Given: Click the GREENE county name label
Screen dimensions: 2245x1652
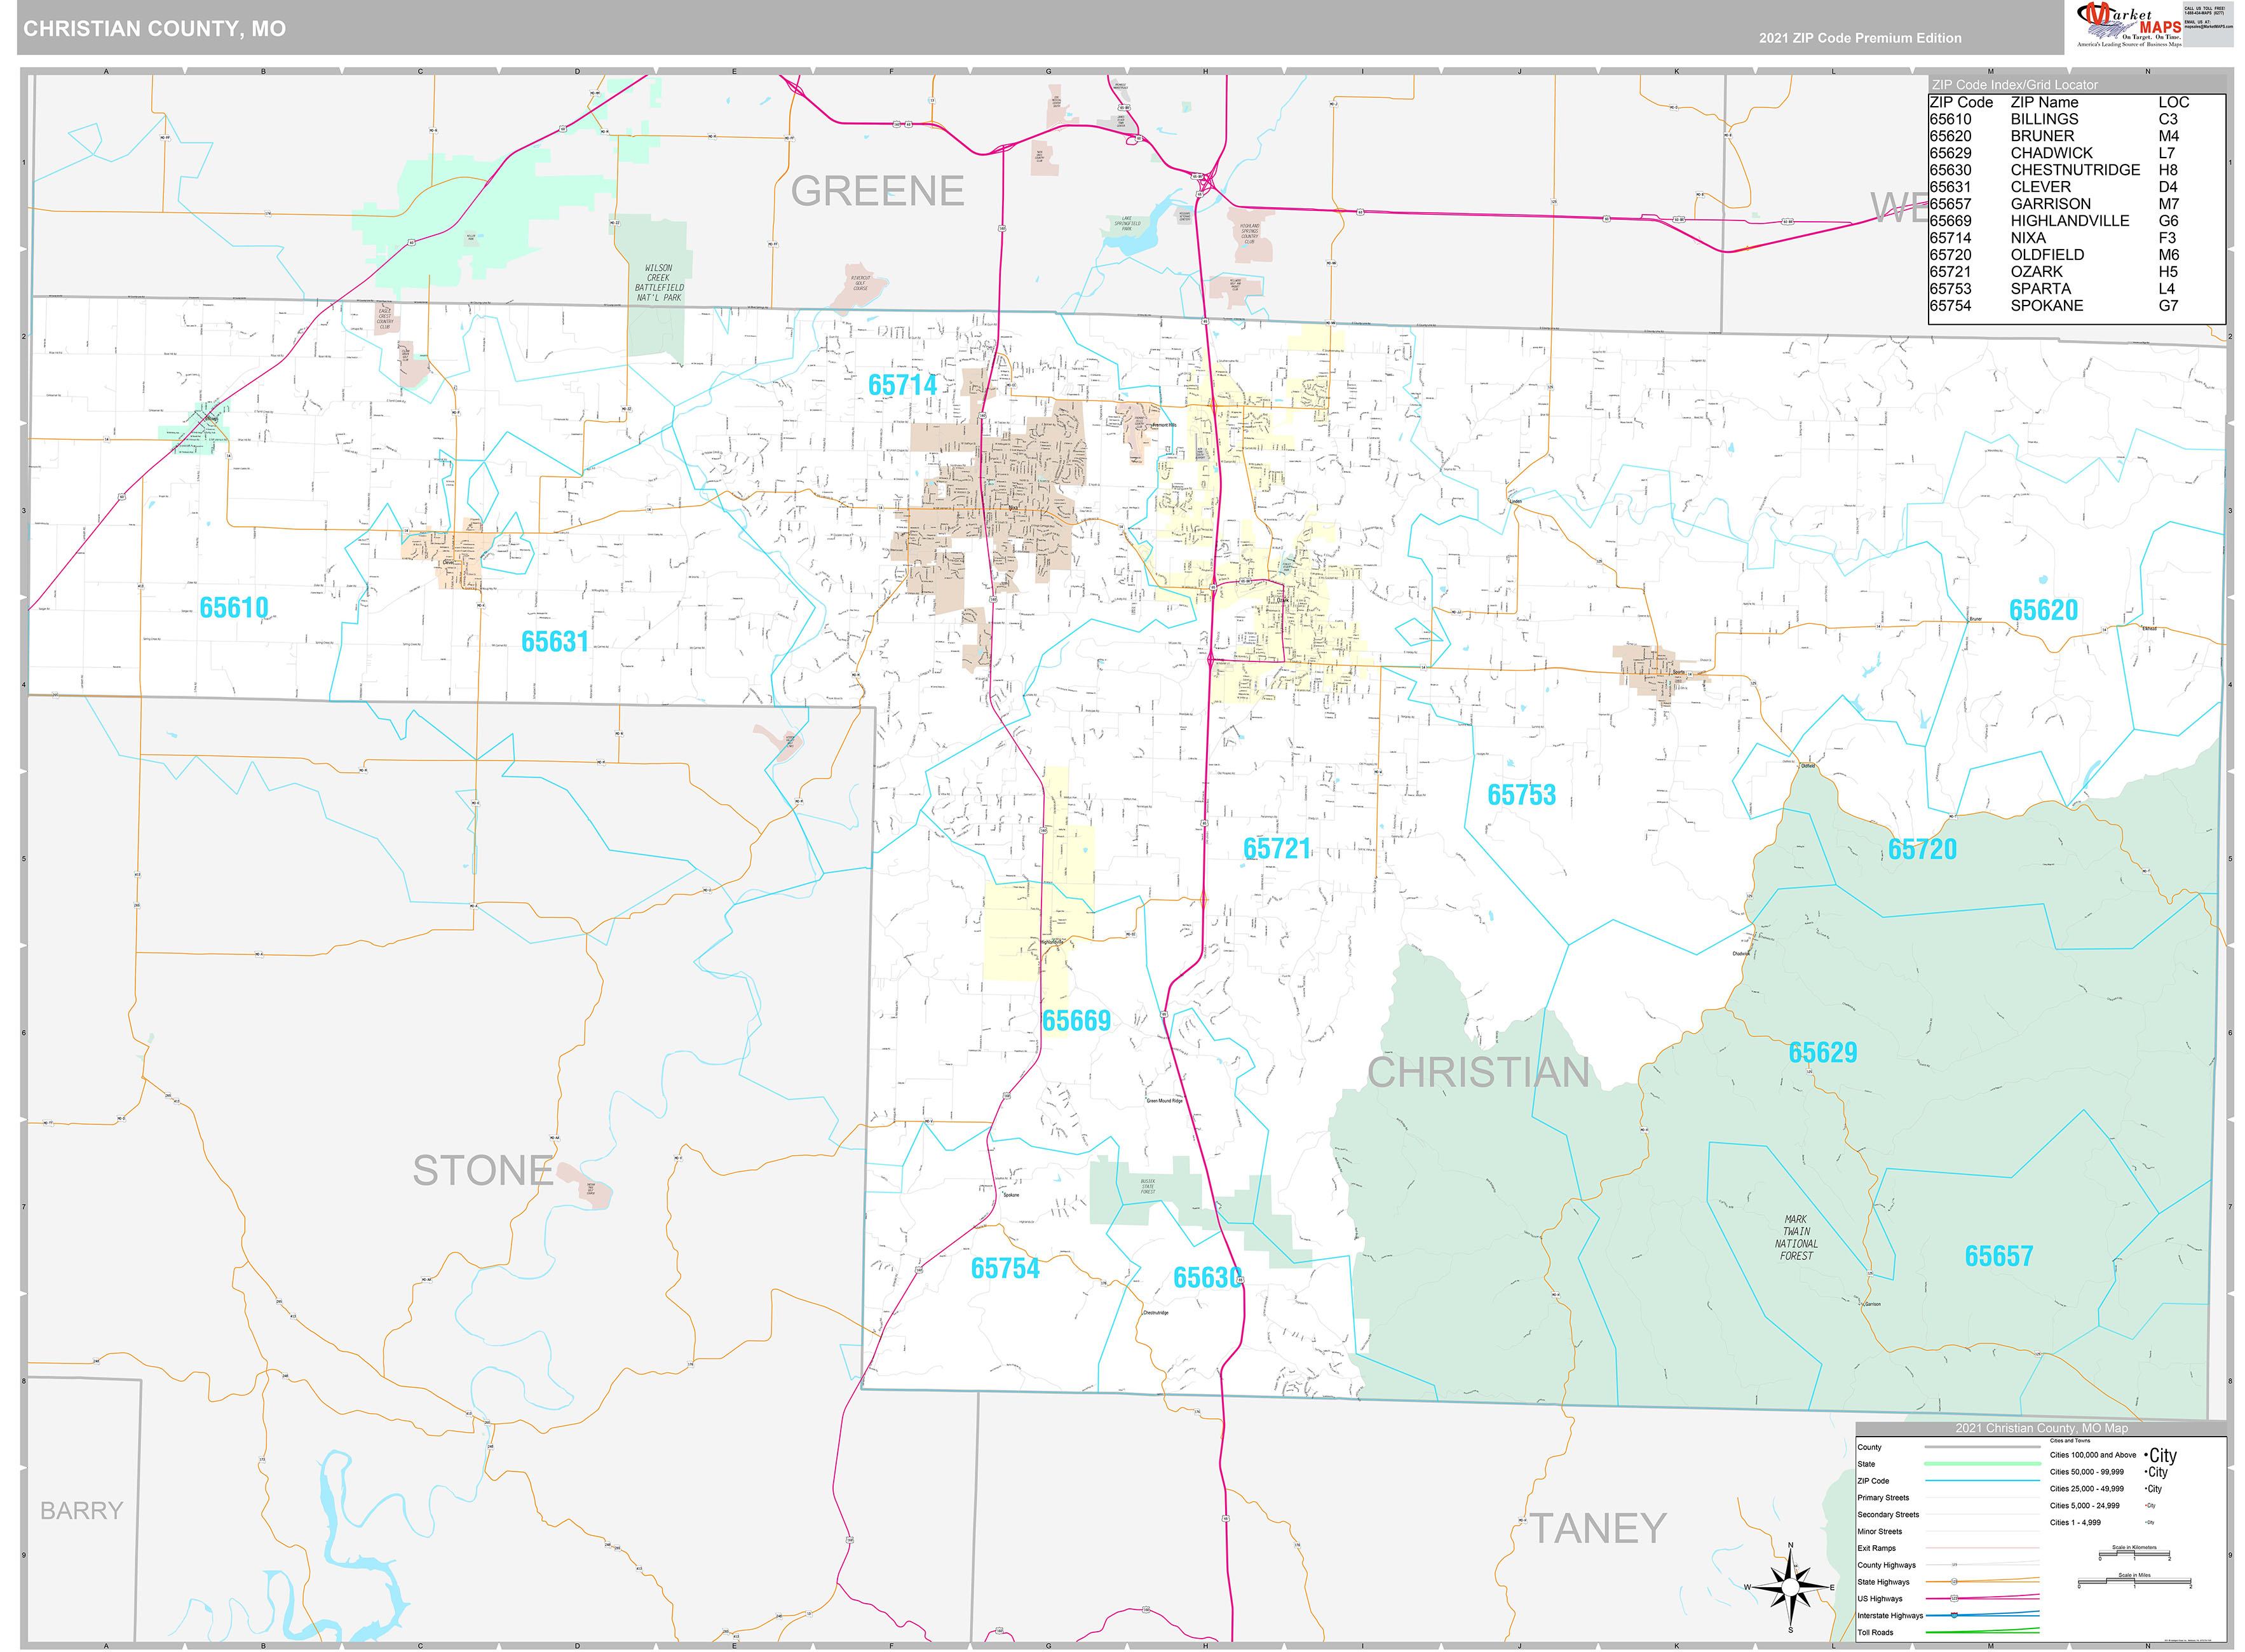Looking at the screenshot, I should [877, 191].
